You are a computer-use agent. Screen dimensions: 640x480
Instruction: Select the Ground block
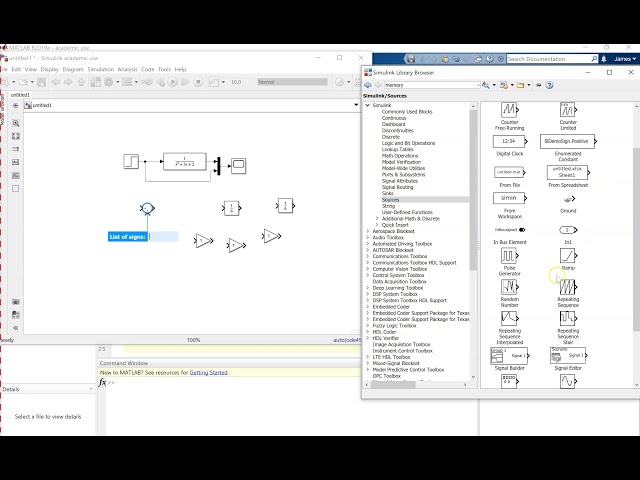[x=569, y=199]
